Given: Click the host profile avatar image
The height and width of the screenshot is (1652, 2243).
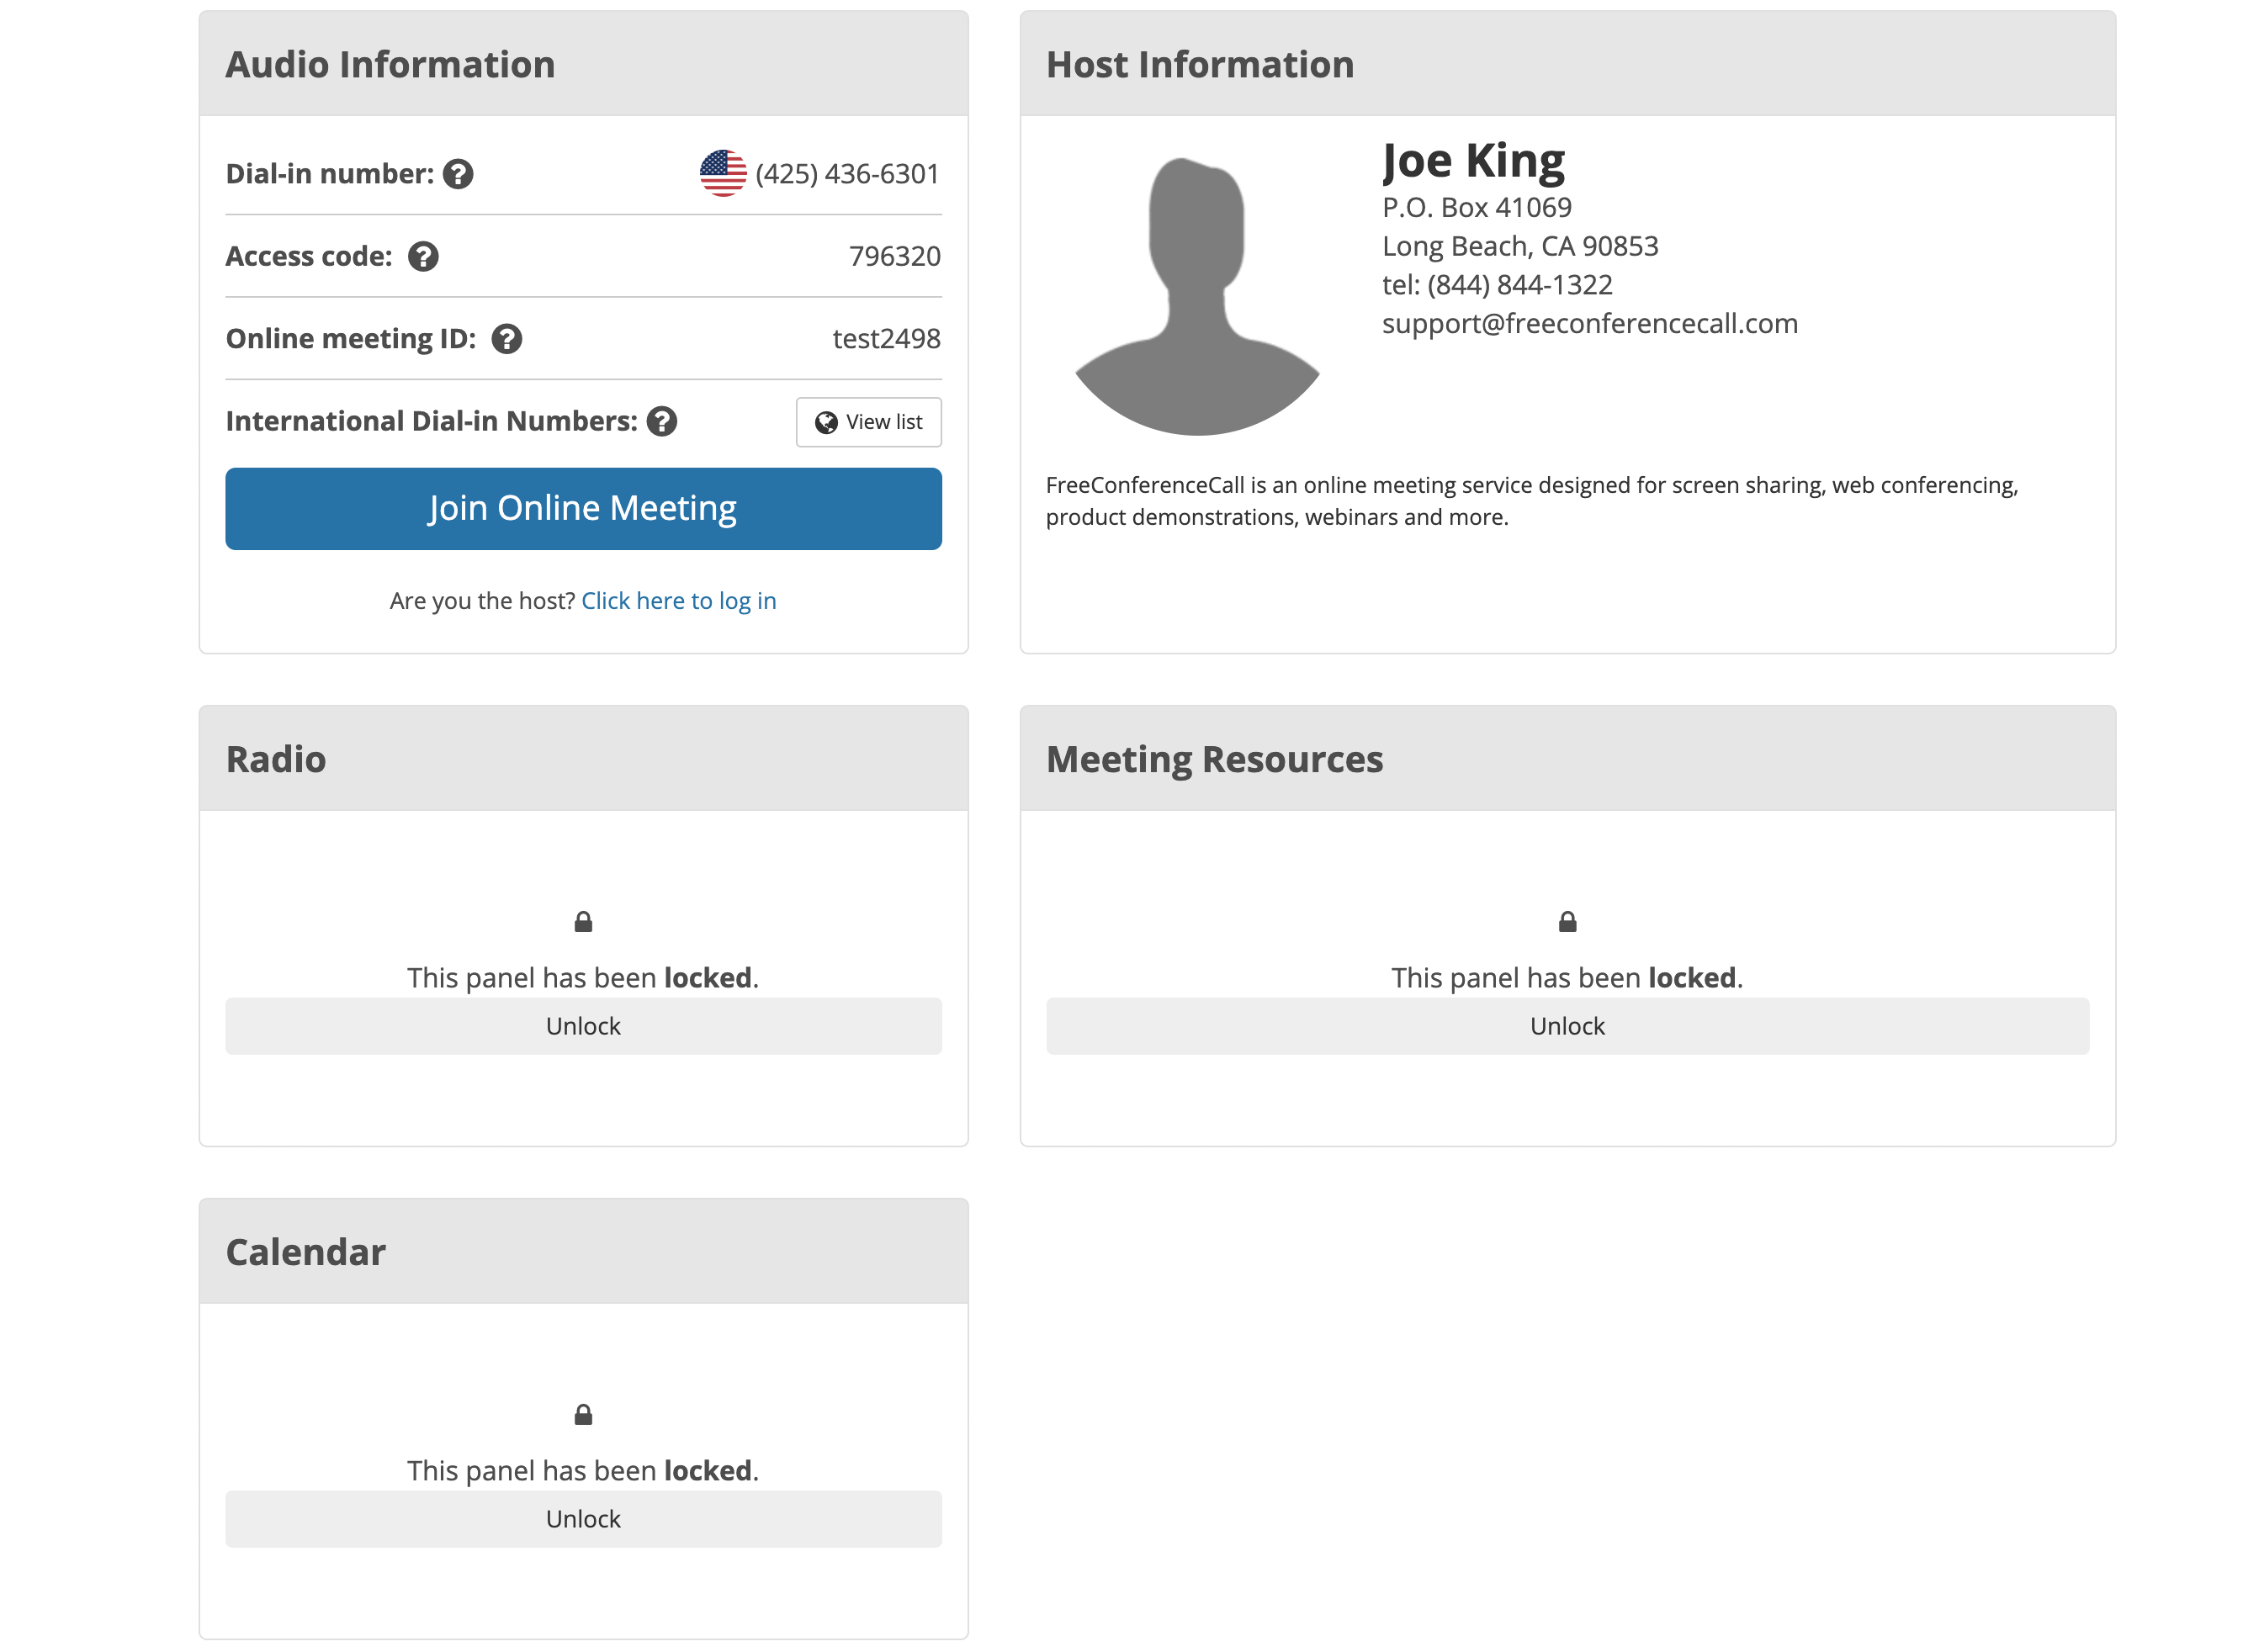Looking at the screenshot, I should coord(1197,297).
